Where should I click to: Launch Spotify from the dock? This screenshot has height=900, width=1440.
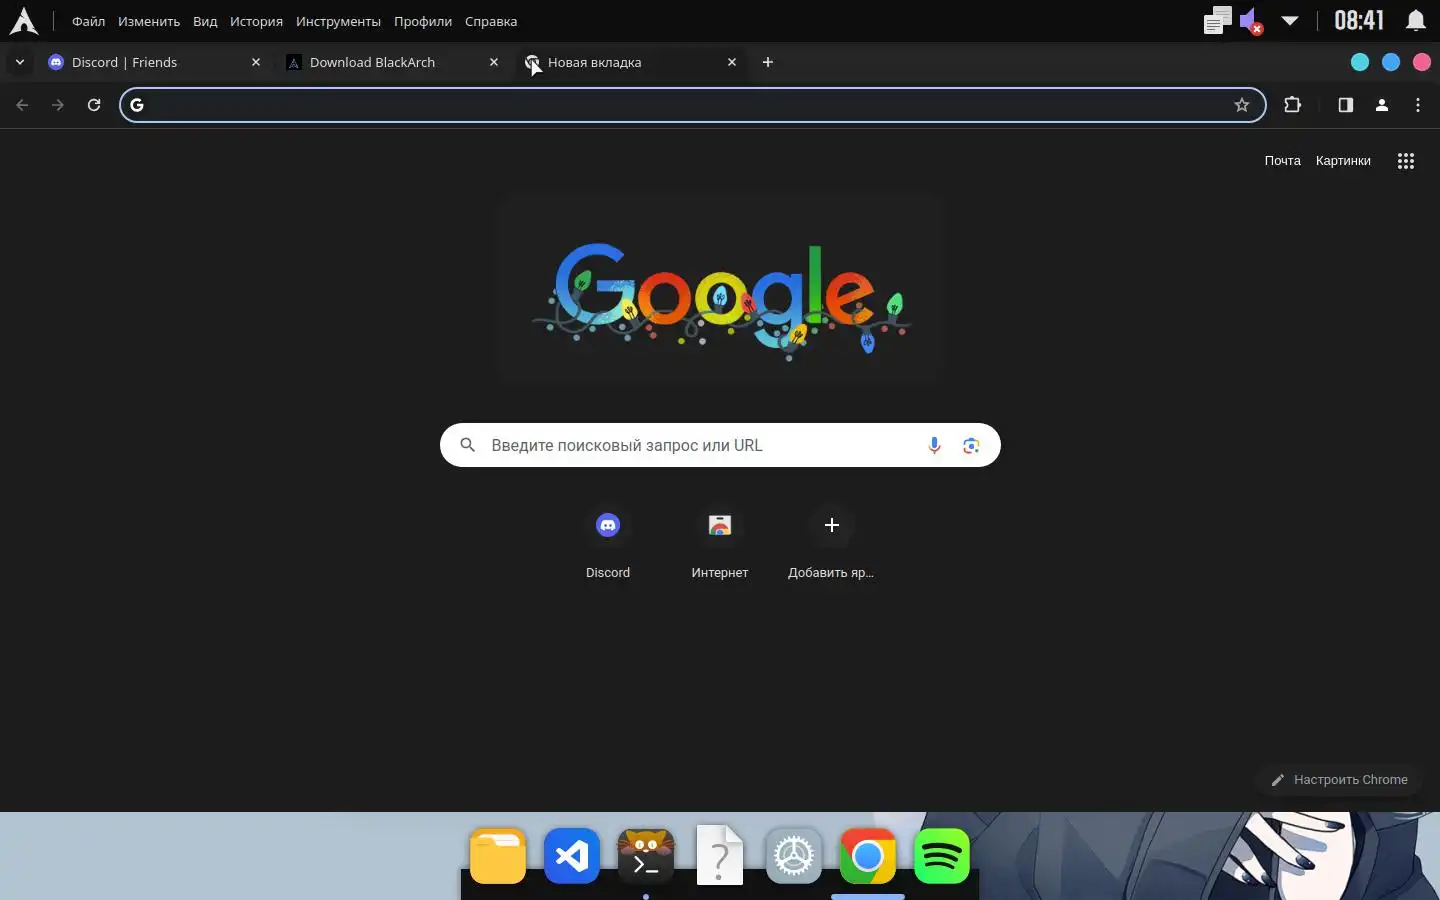point(942,857)
